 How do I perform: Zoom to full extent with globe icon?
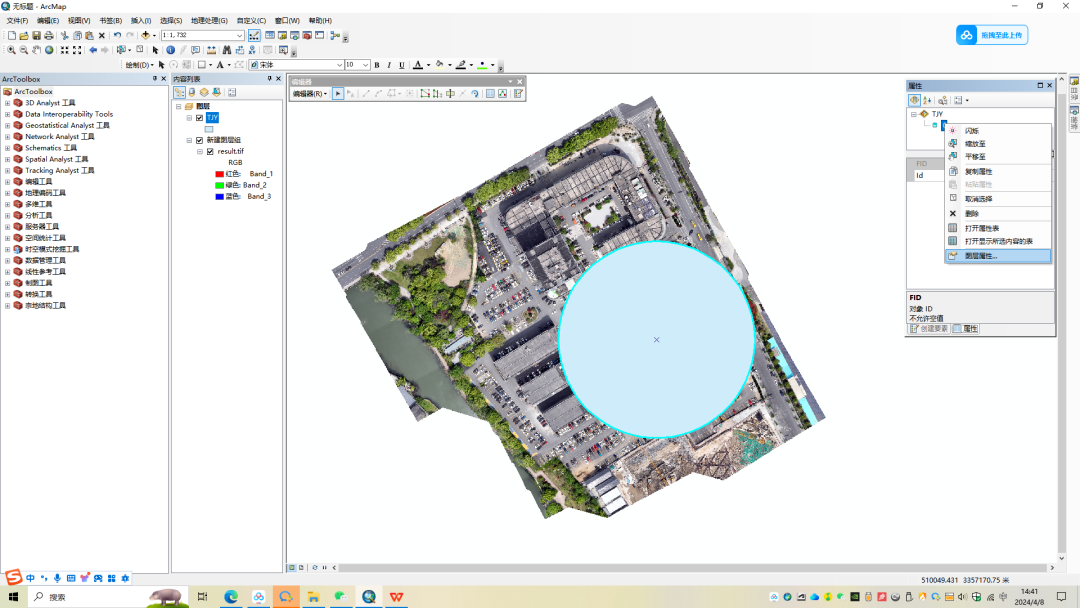tap(49, 50)
